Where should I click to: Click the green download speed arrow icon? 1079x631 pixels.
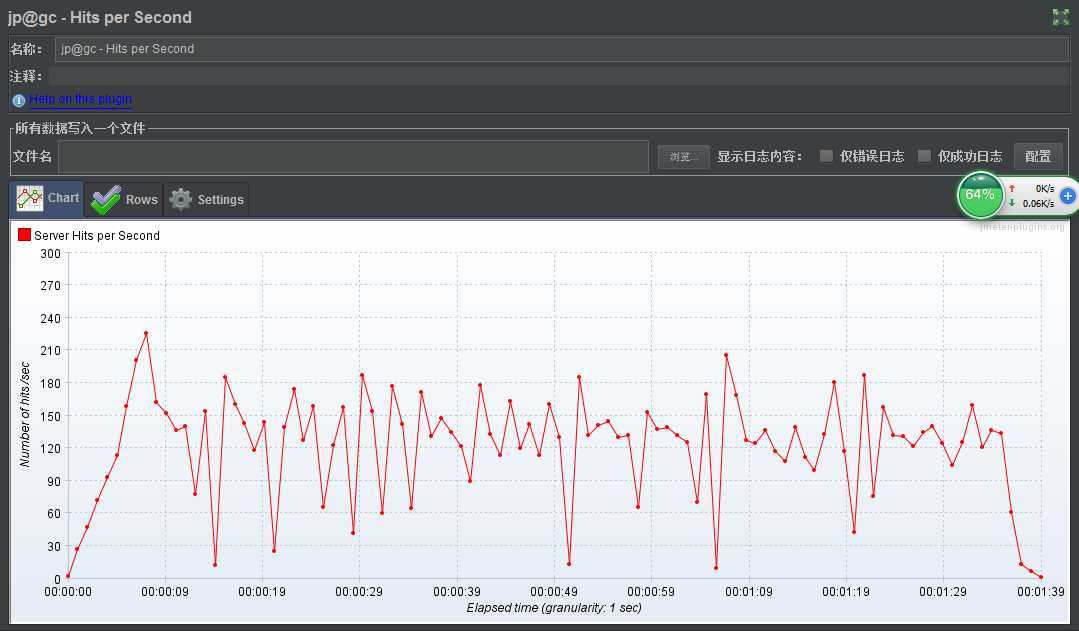coord(1012,203)
